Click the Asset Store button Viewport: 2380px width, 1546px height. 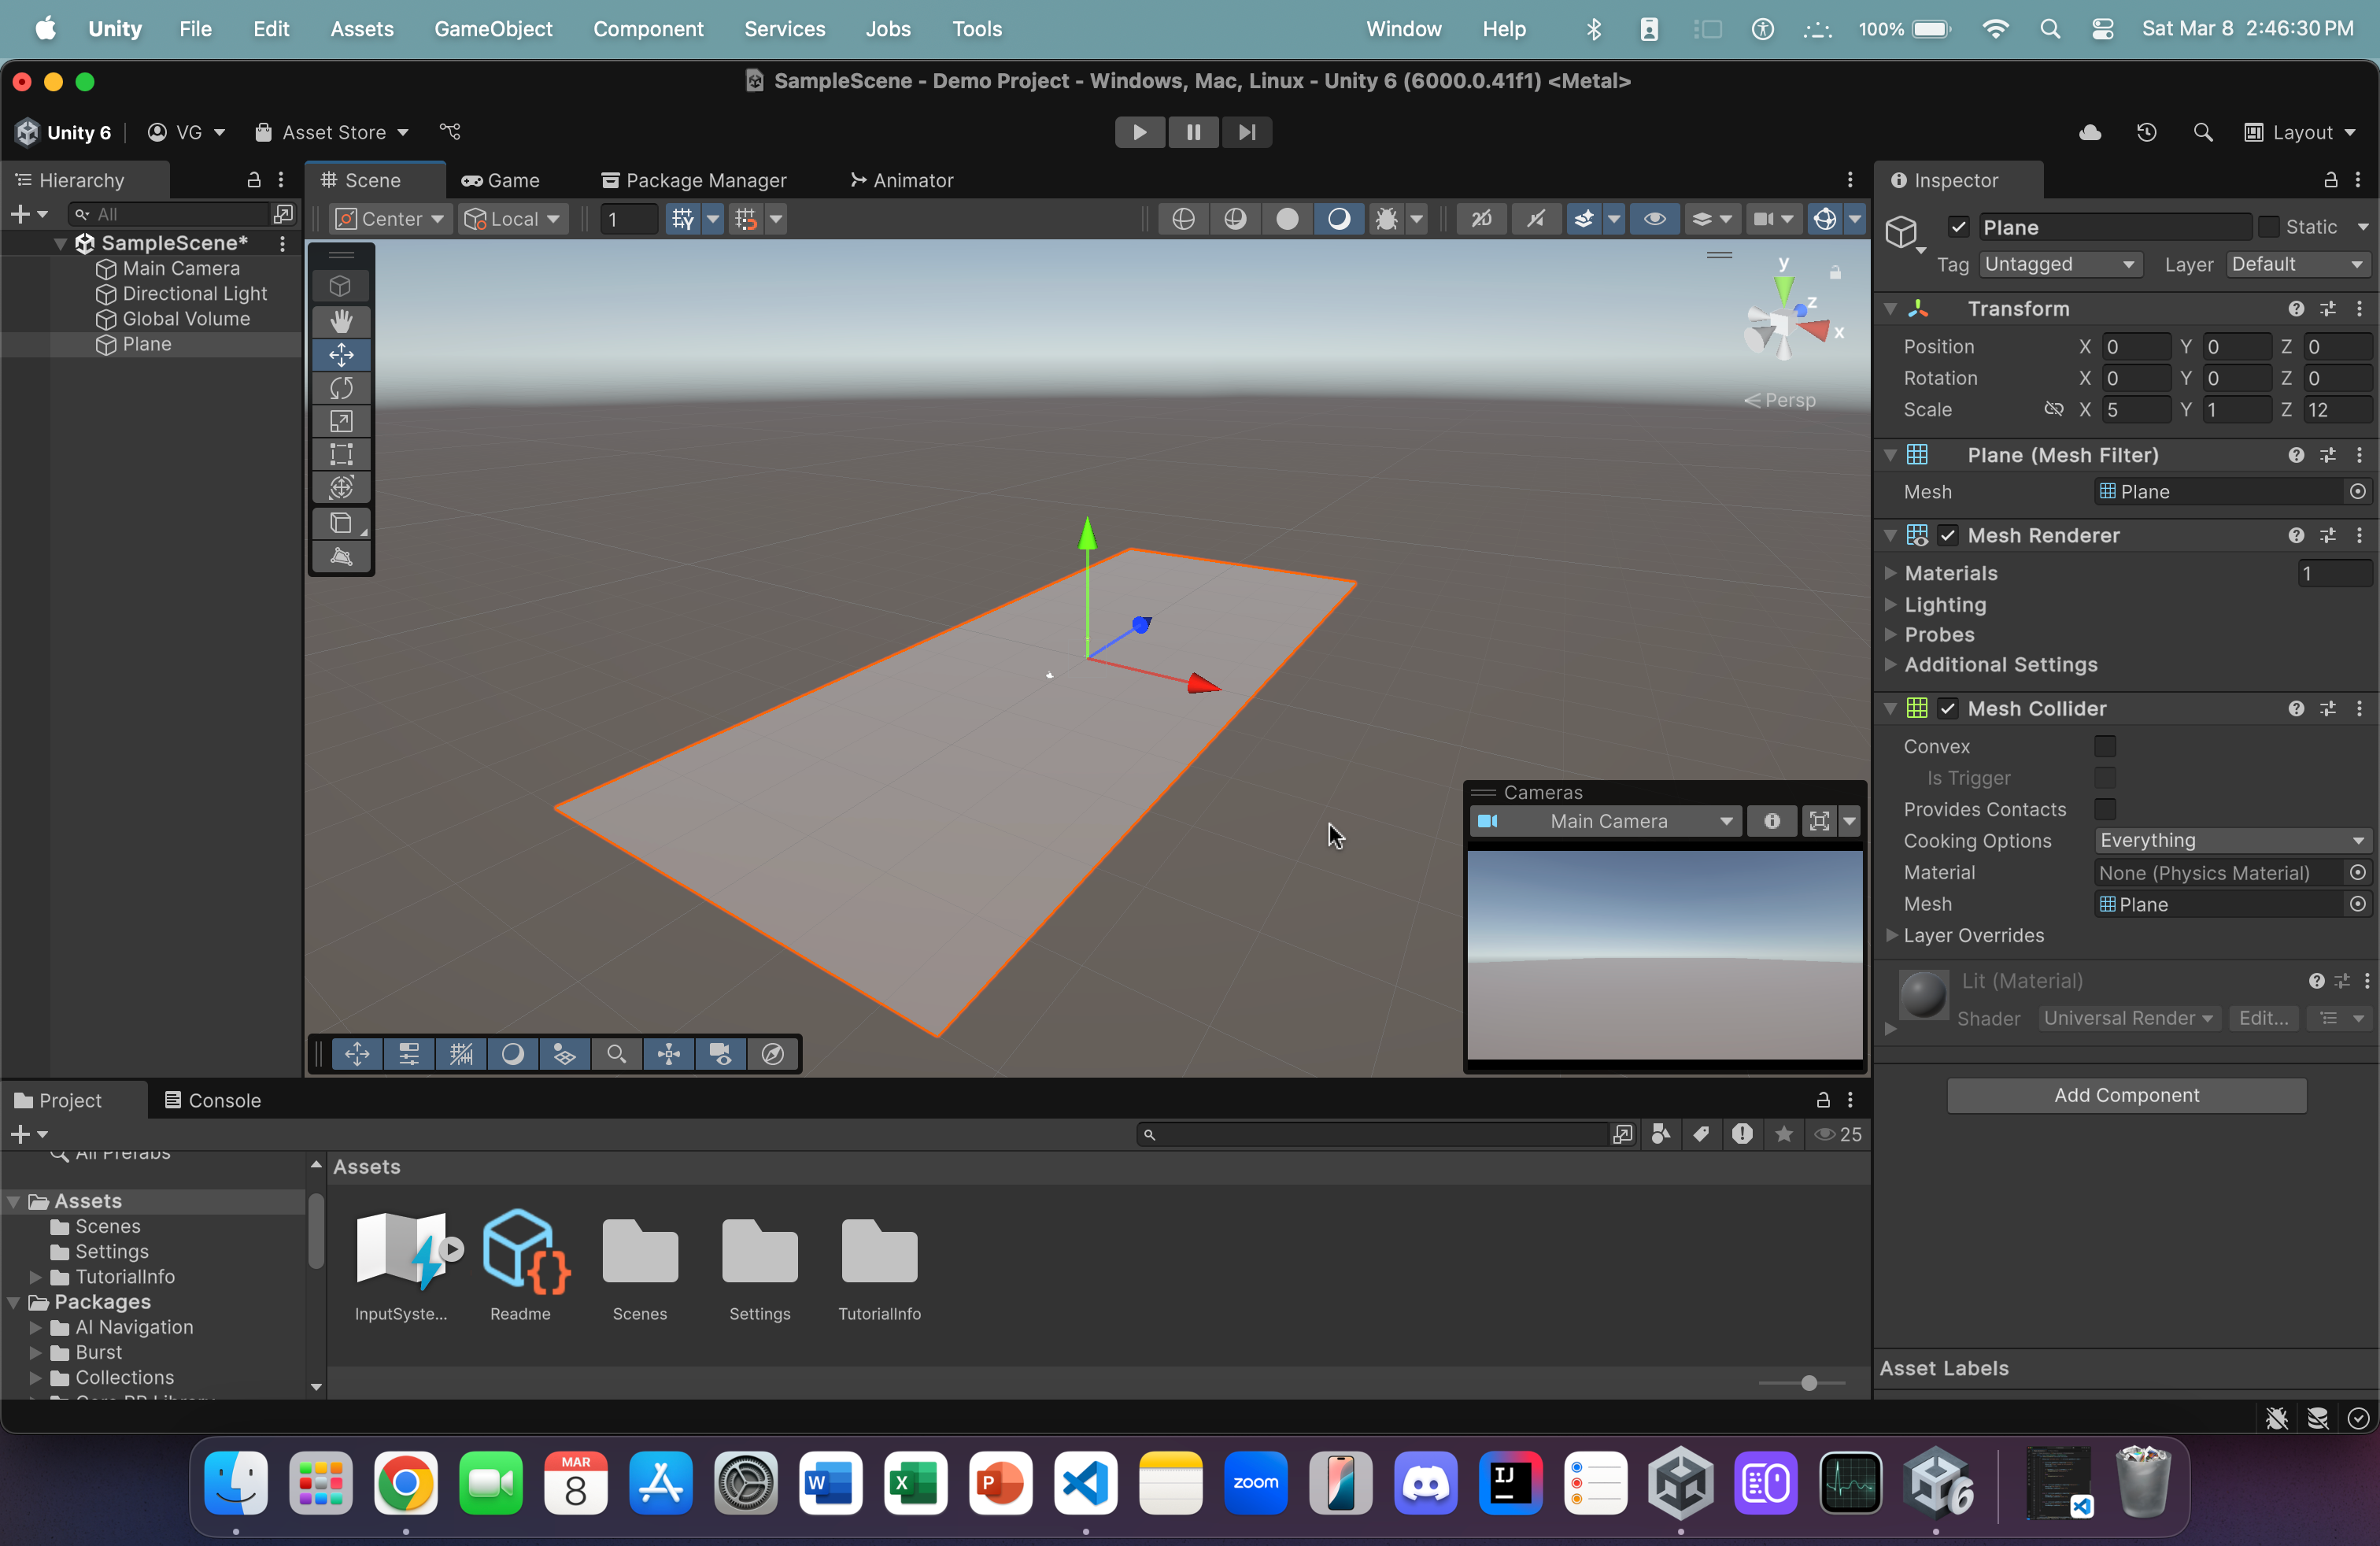(x=332, y=132)
